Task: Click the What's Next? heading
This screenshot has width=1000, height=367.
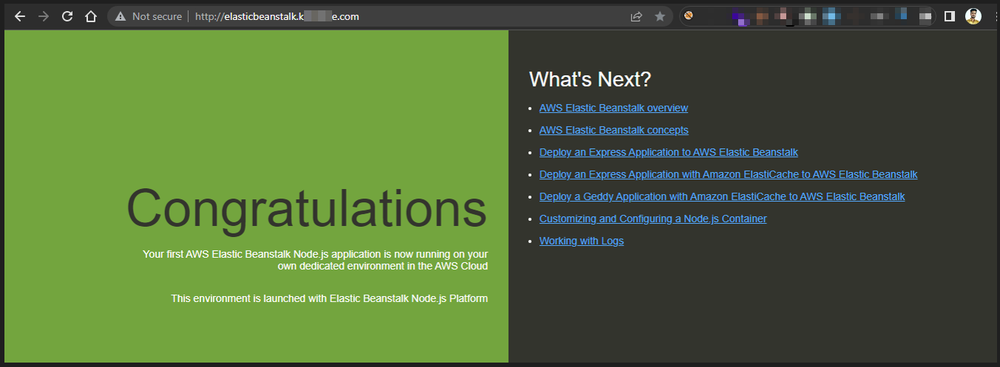Action: 590,79
